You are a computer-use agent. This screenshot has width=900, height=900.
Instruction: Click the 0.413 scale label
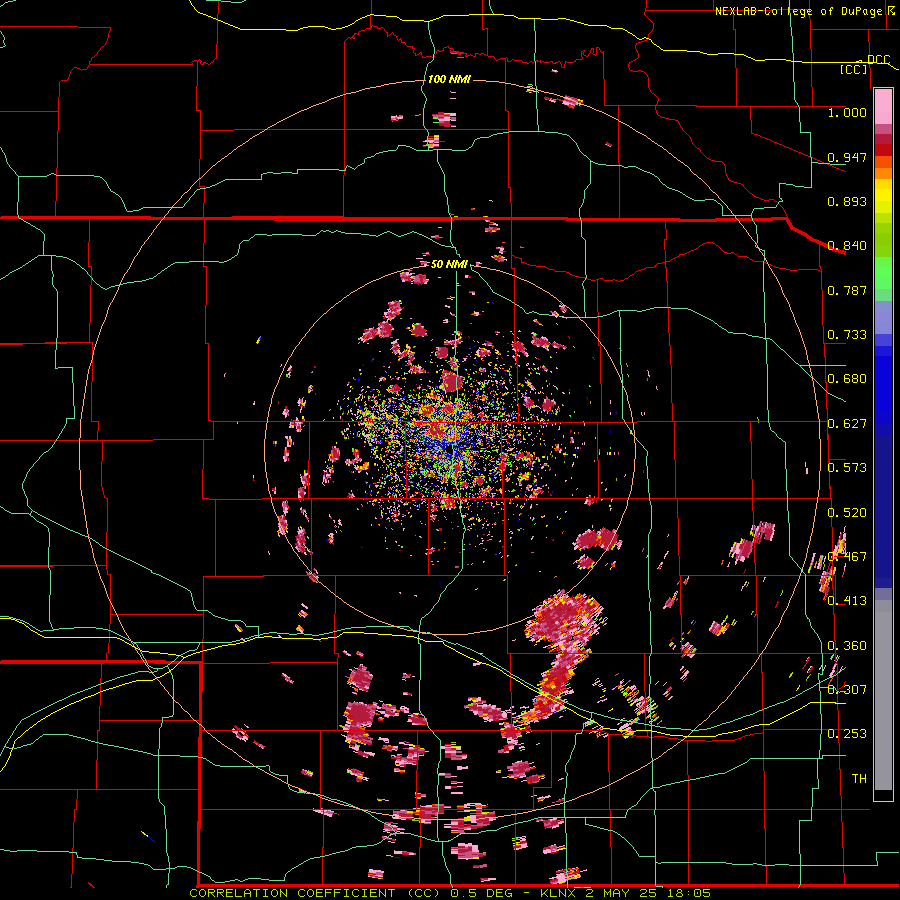click(847, 601)
